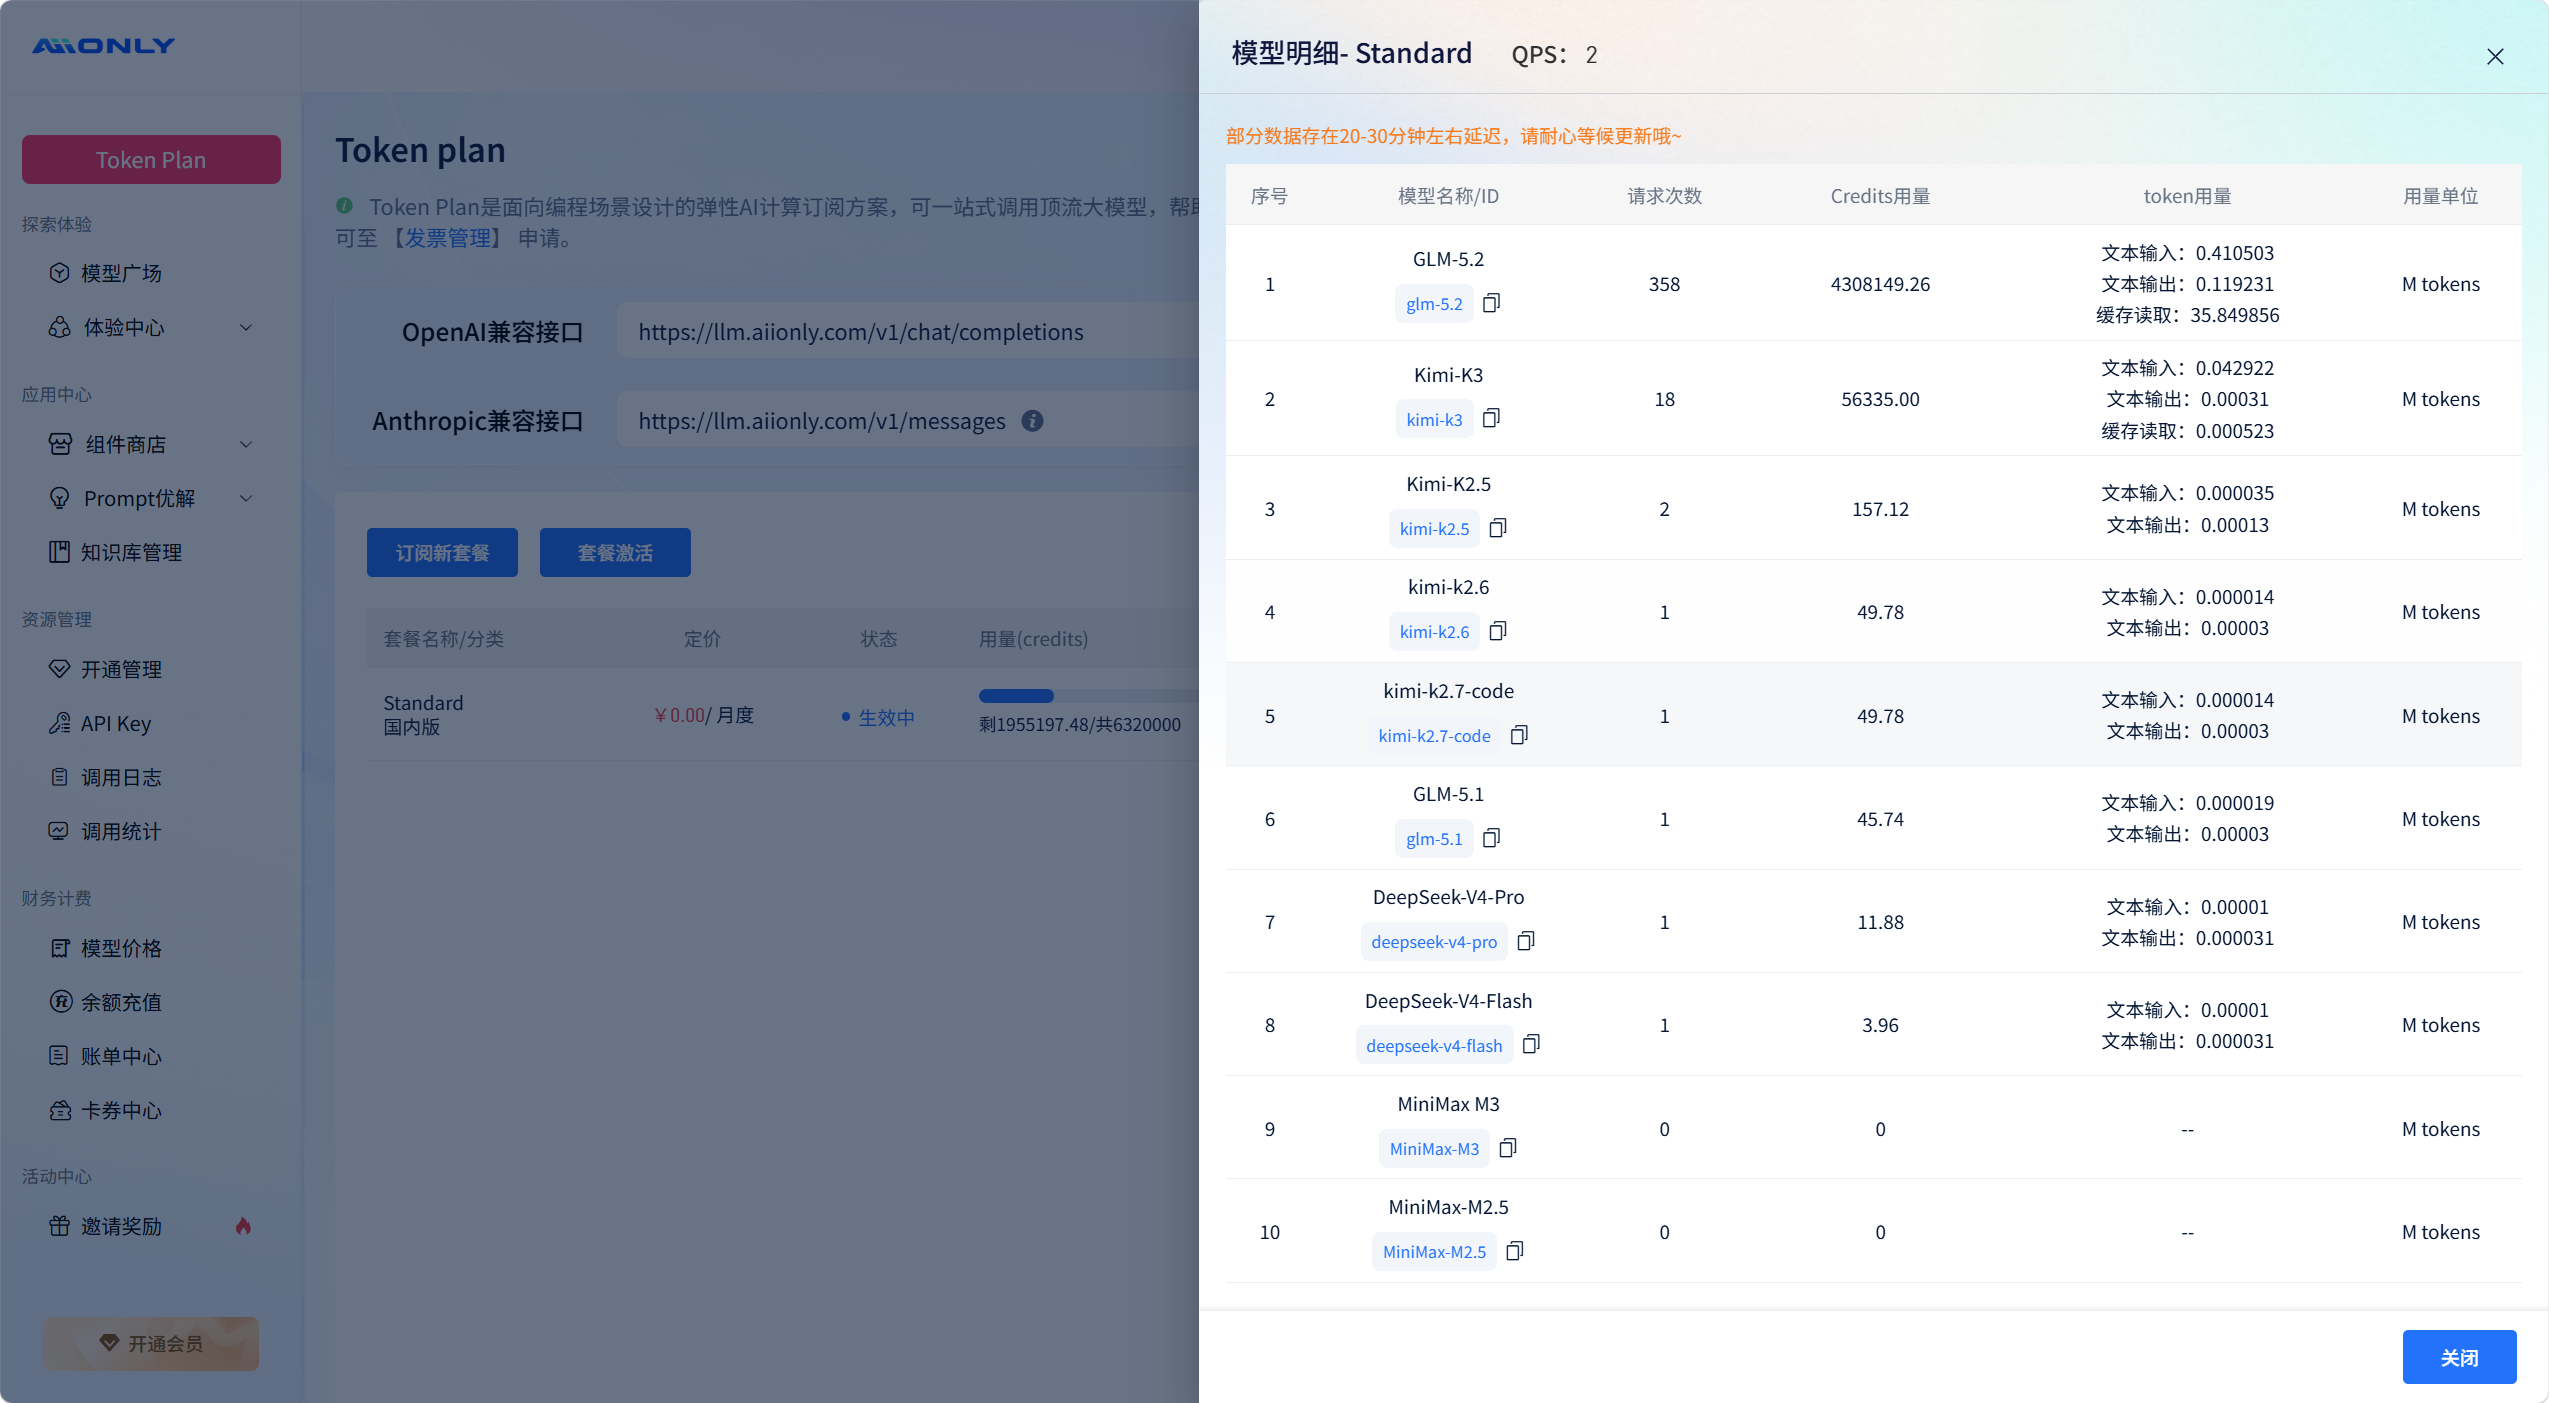
Task: Click the 余额充值 coin icon
Action: coord(61,1002)
